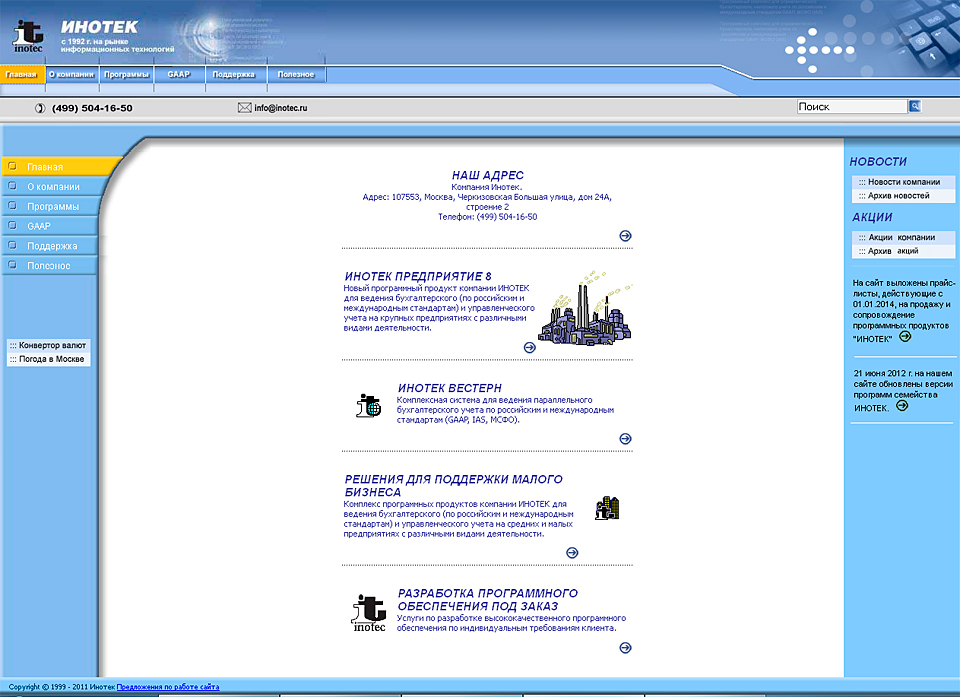Open Новости компании in the news panel
960x697 pixels.
903,182
